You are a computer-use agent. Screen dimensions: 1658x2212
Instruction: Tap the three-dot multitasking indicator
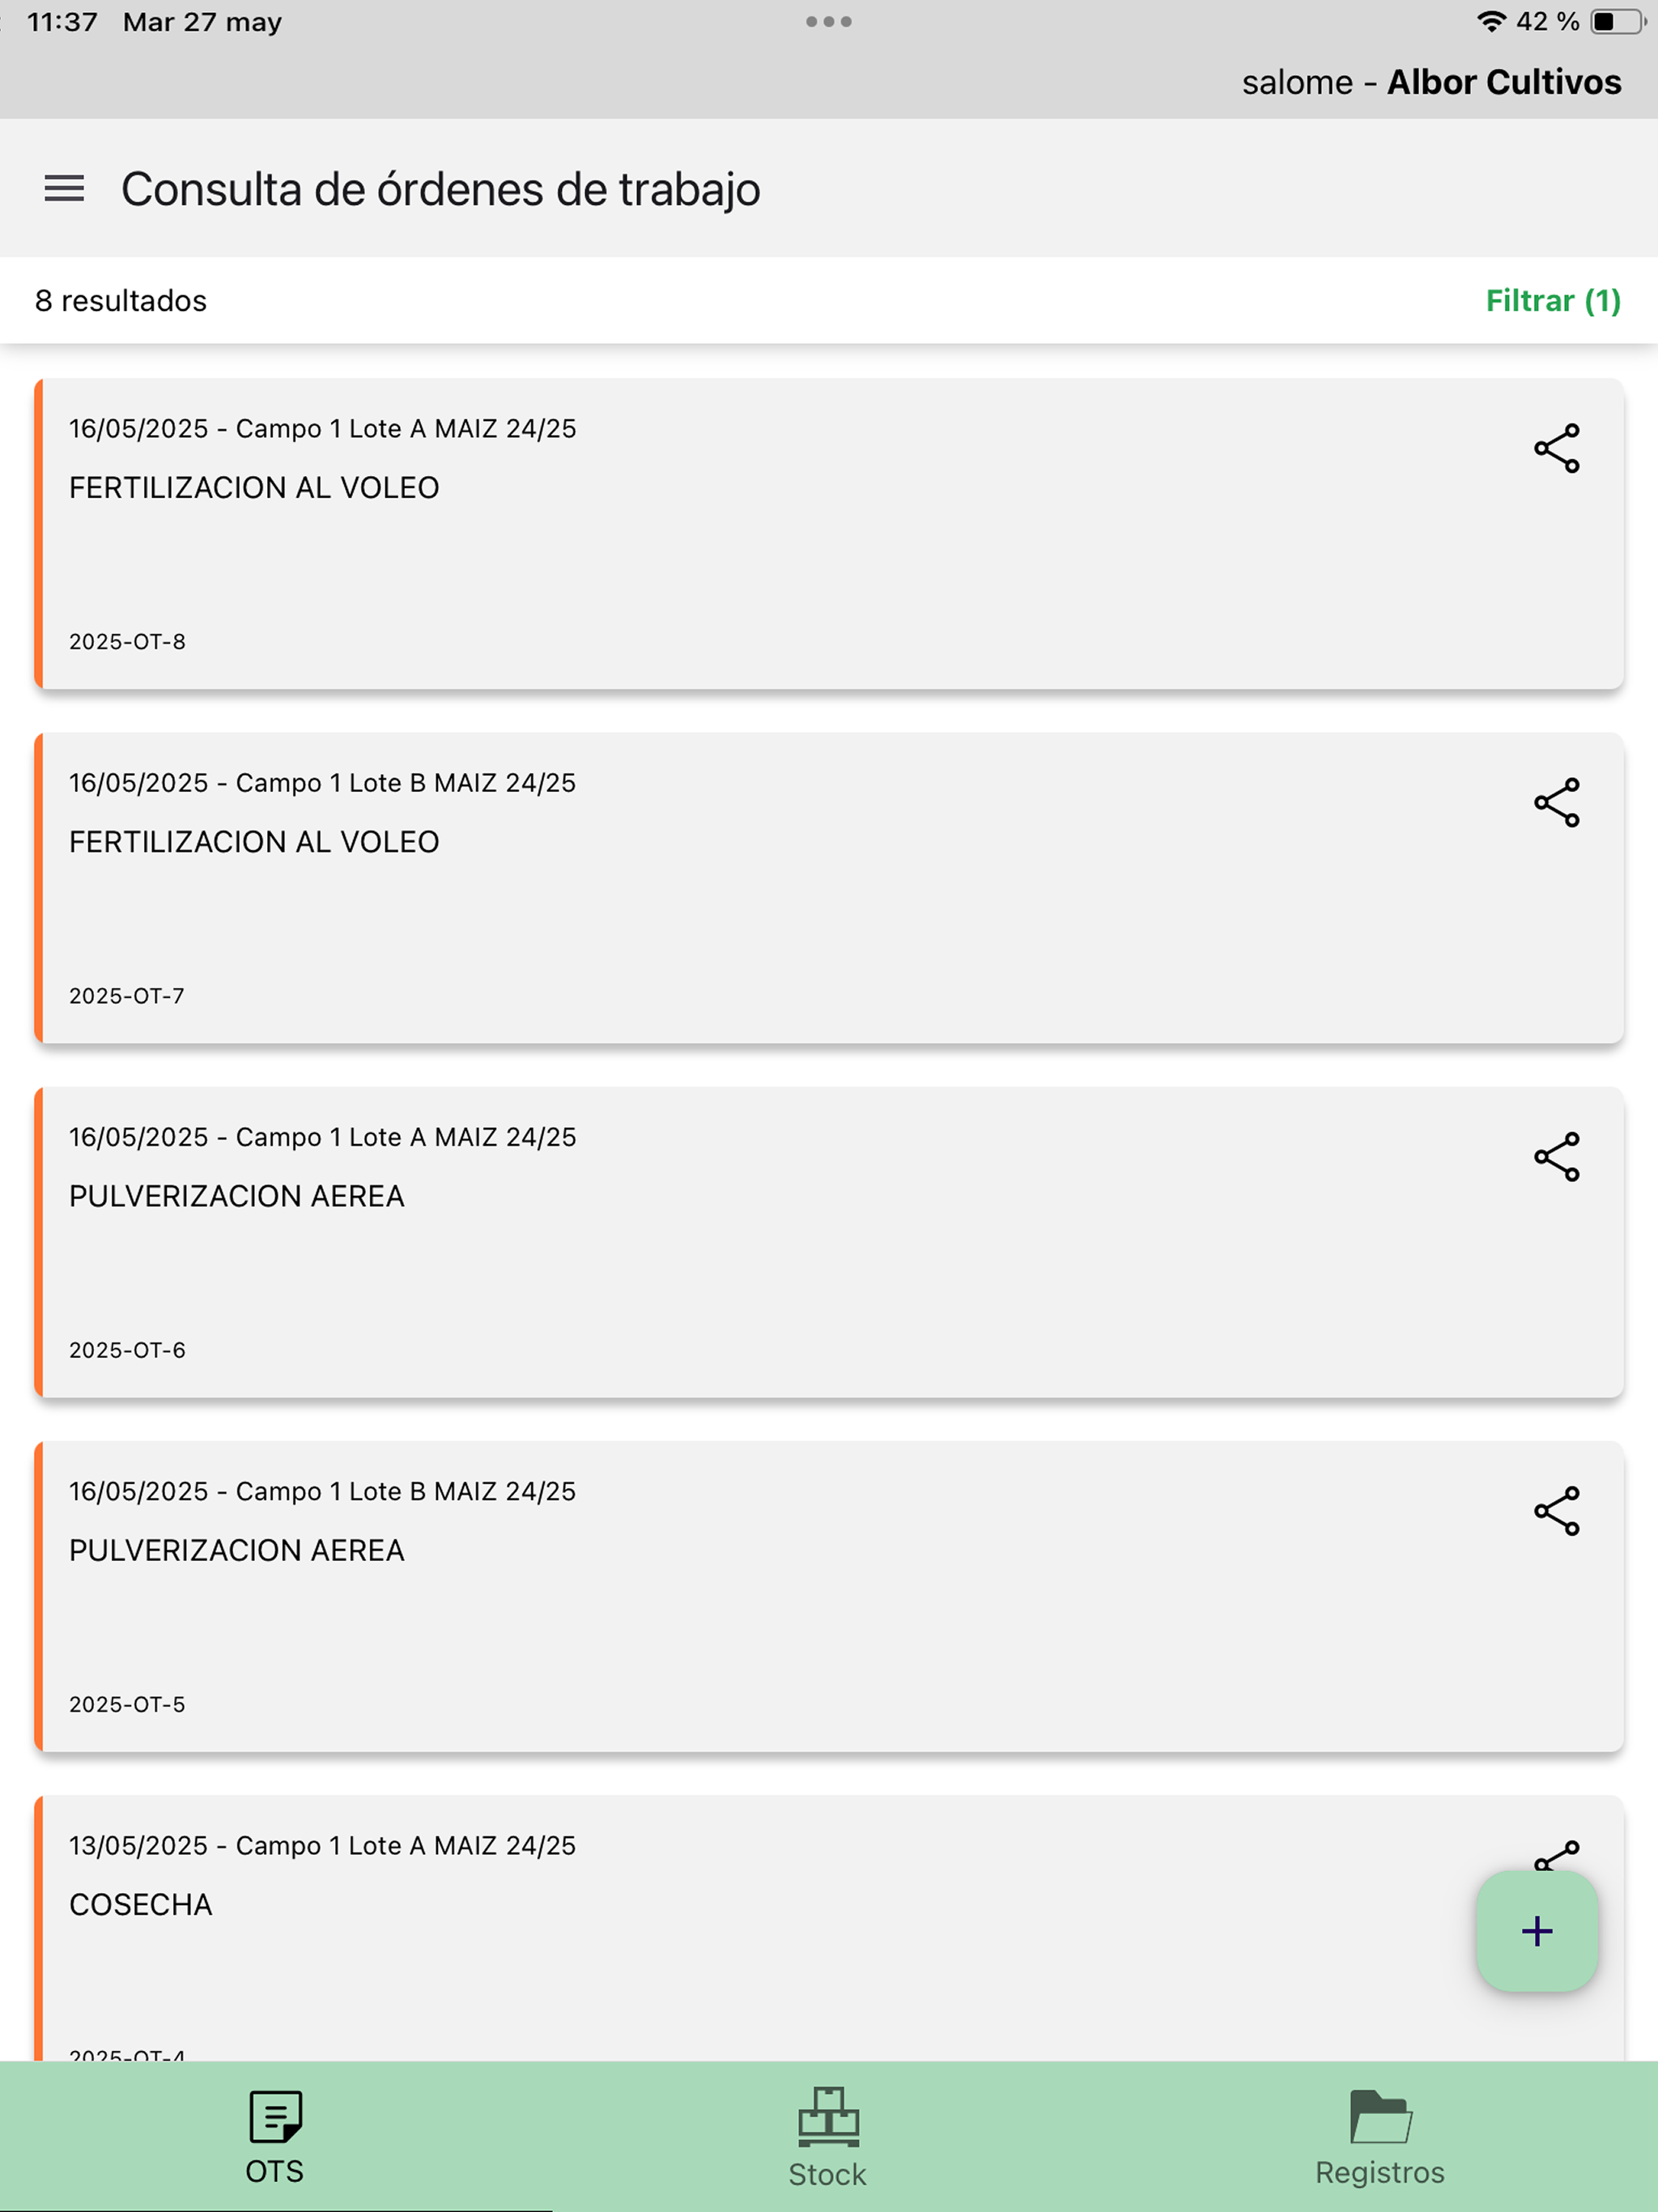[x=829, y=21]
